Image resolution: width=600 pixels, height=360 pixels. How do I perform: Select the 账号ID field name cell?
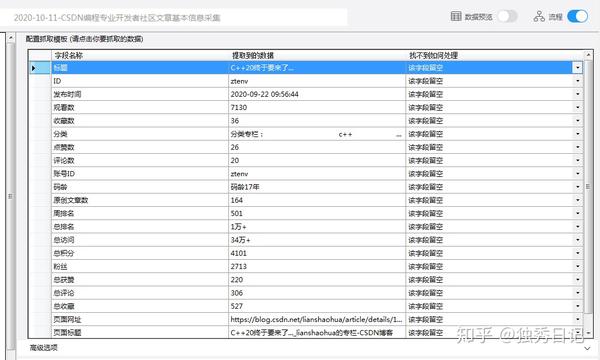tap(140, 174)
